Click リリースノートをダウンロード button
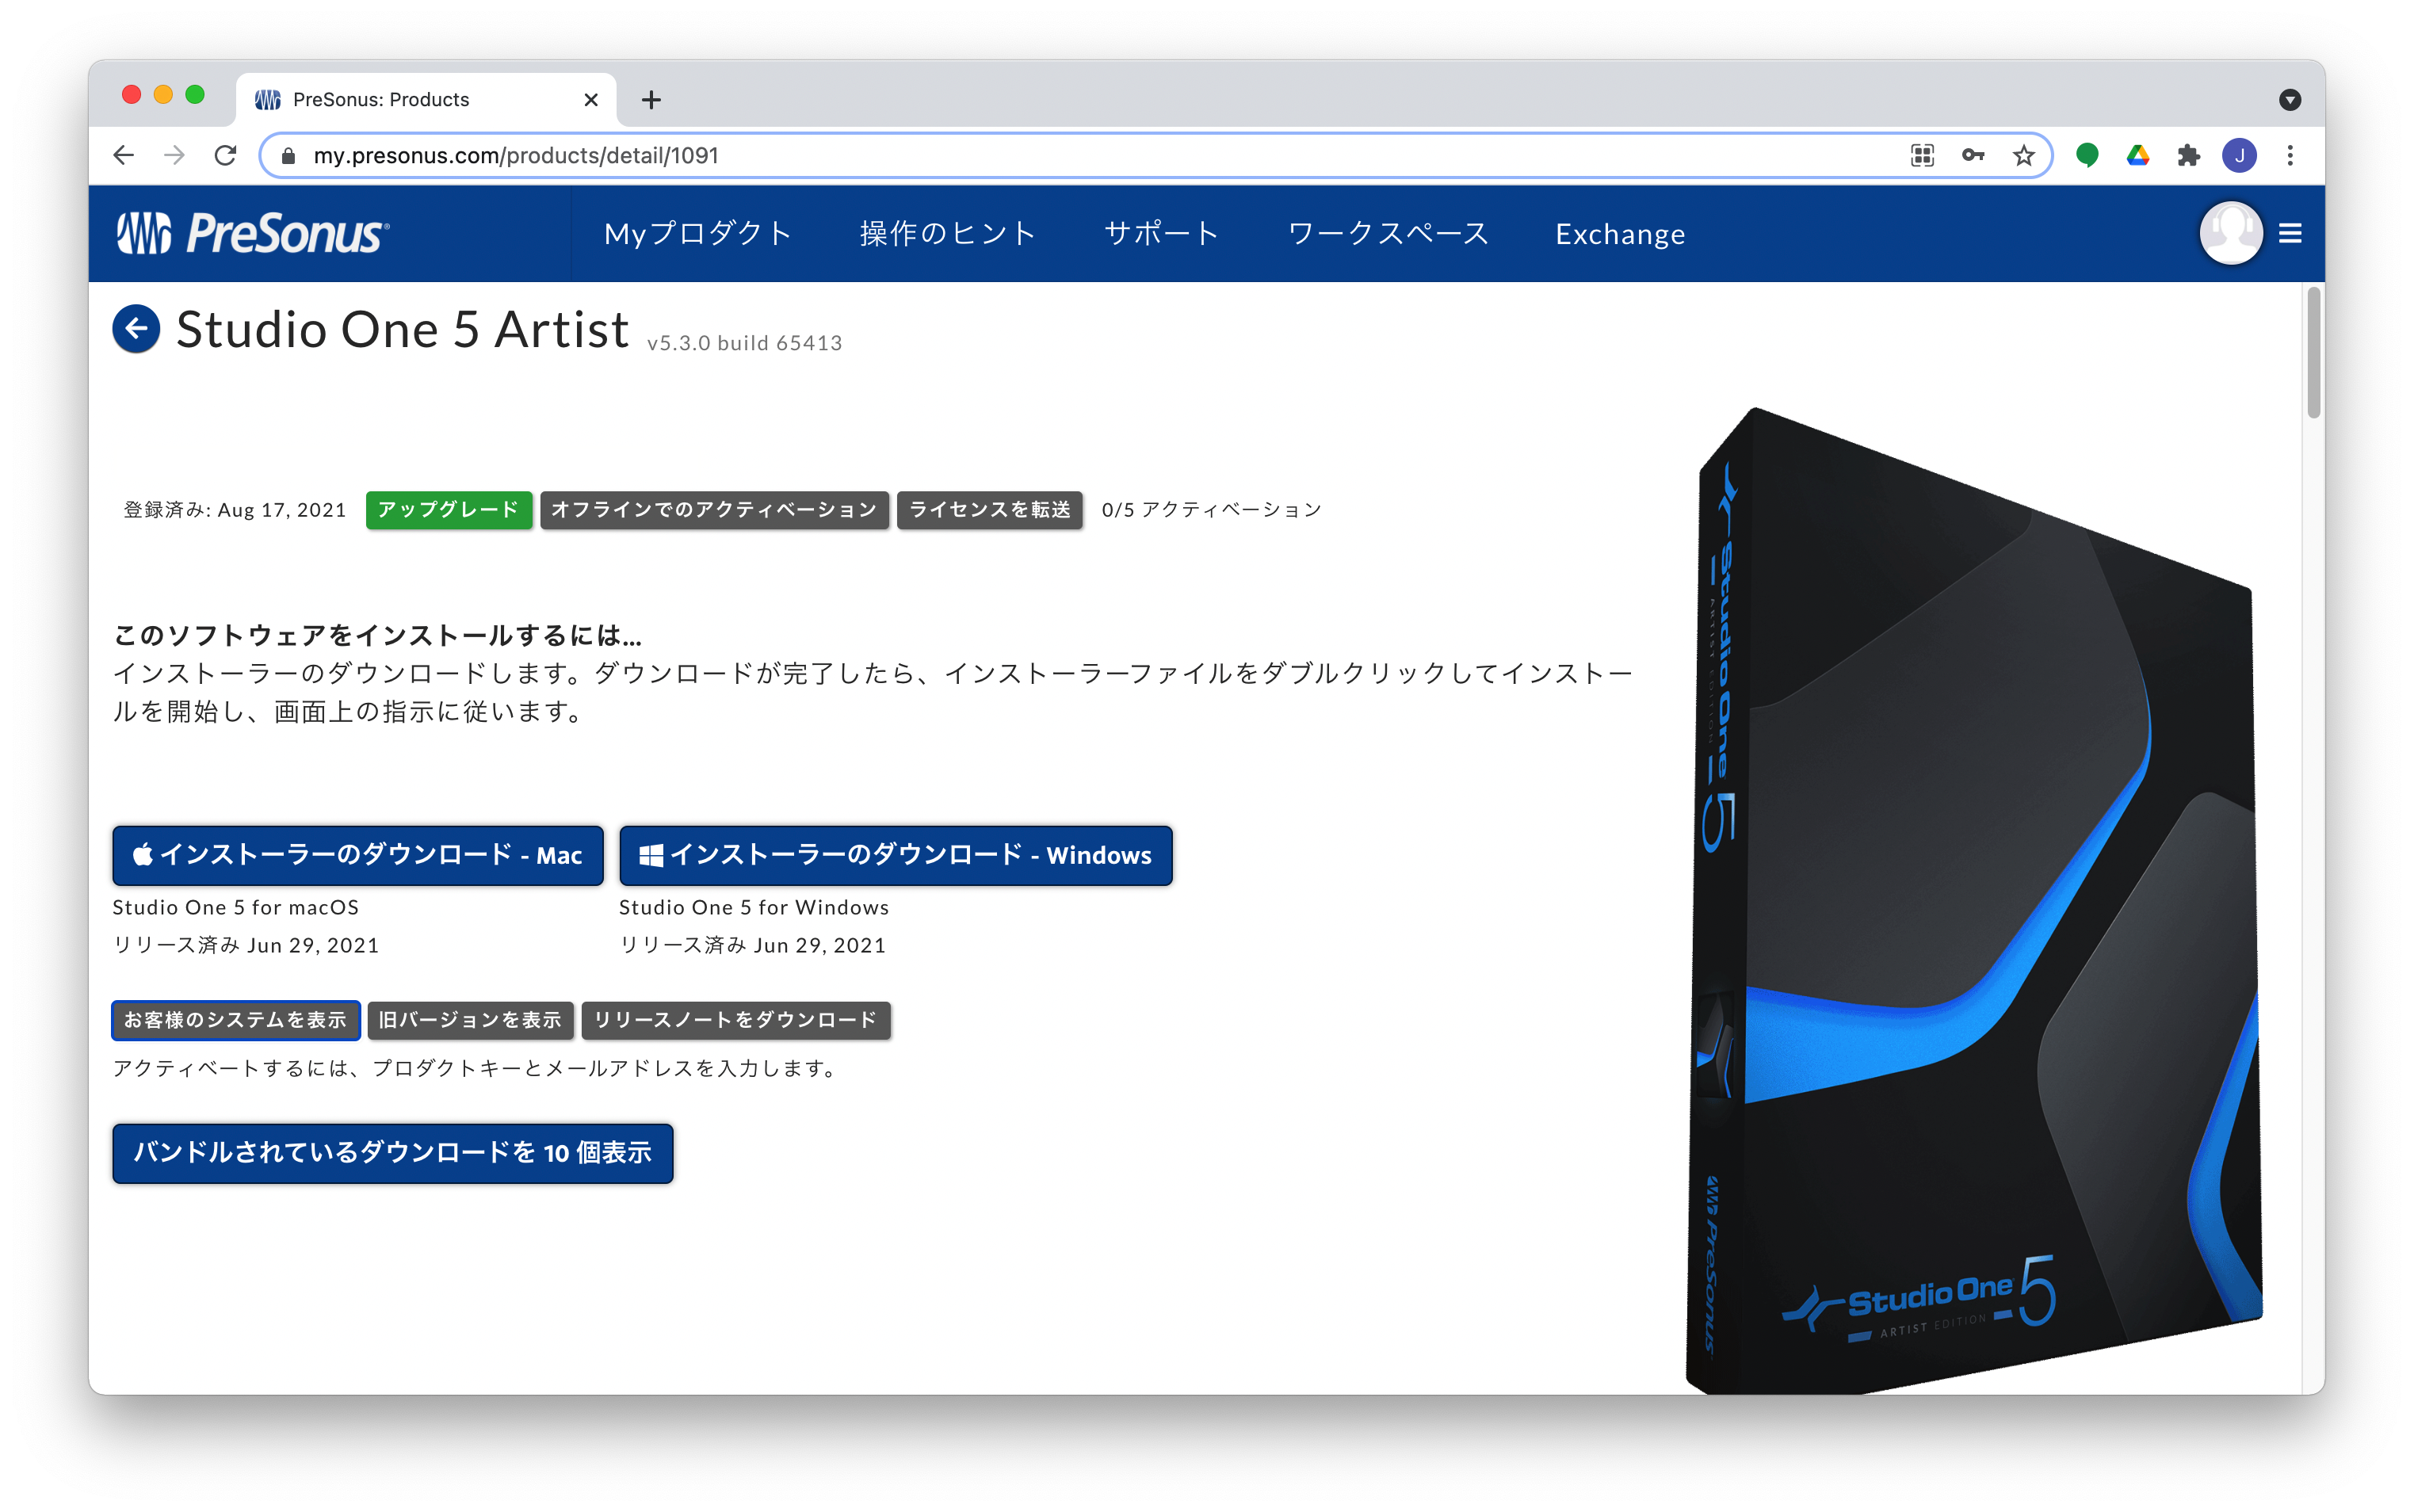2414x1512 pixels. coord(736,1020)
